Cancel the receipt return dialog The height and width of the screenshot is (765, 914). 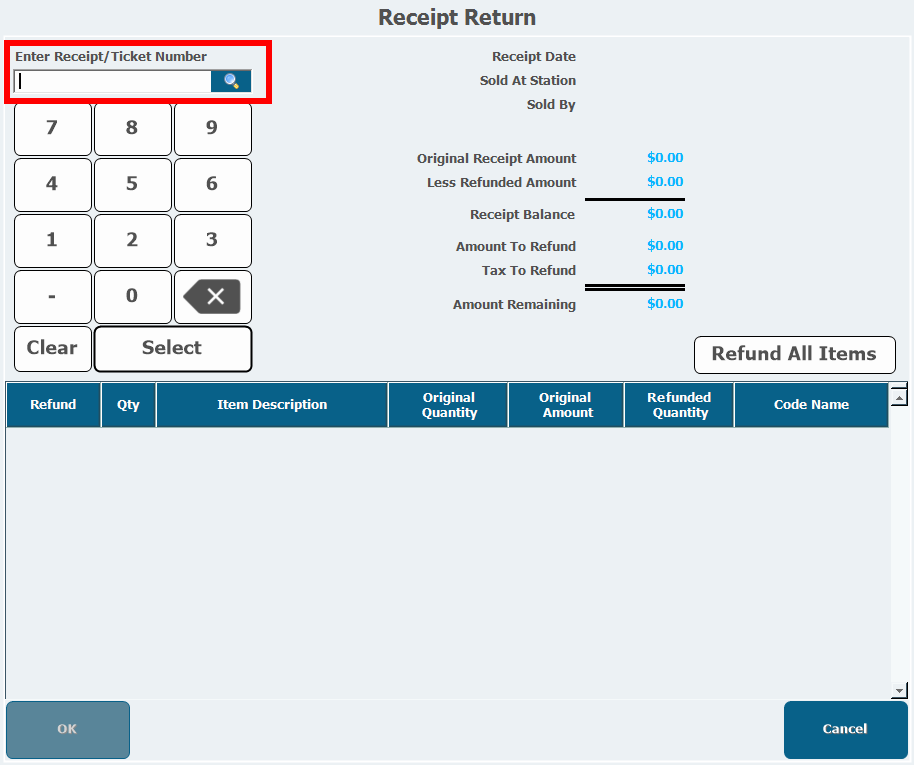[x=845, y=729]
